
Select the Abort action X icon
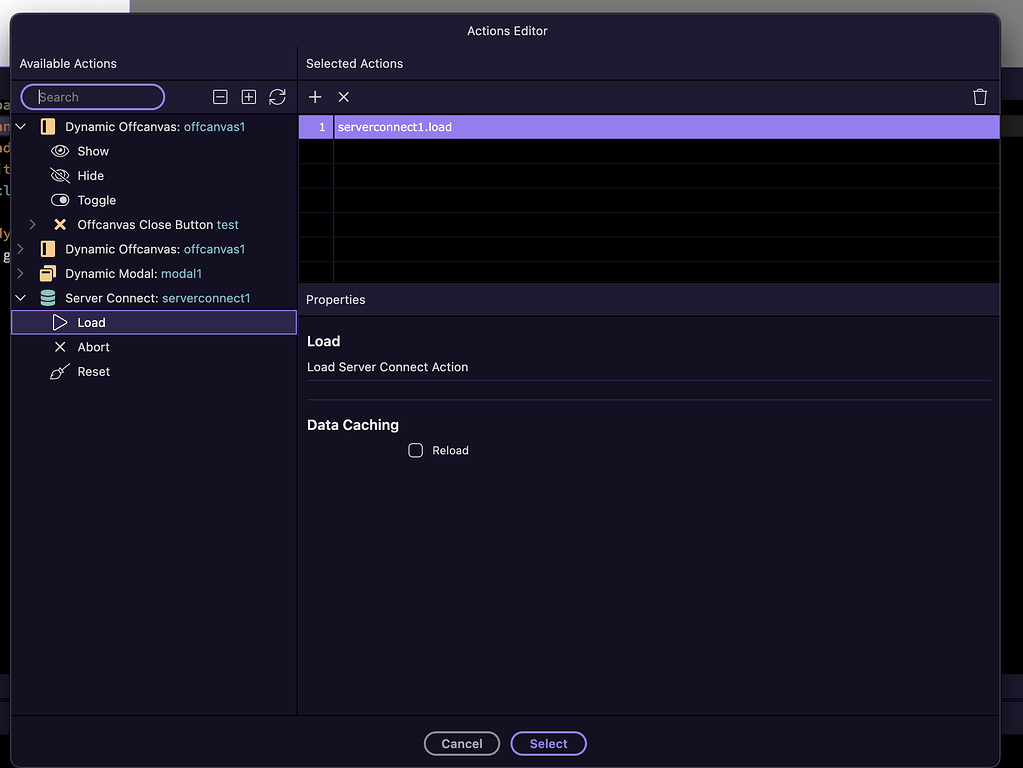click(60, 347)
